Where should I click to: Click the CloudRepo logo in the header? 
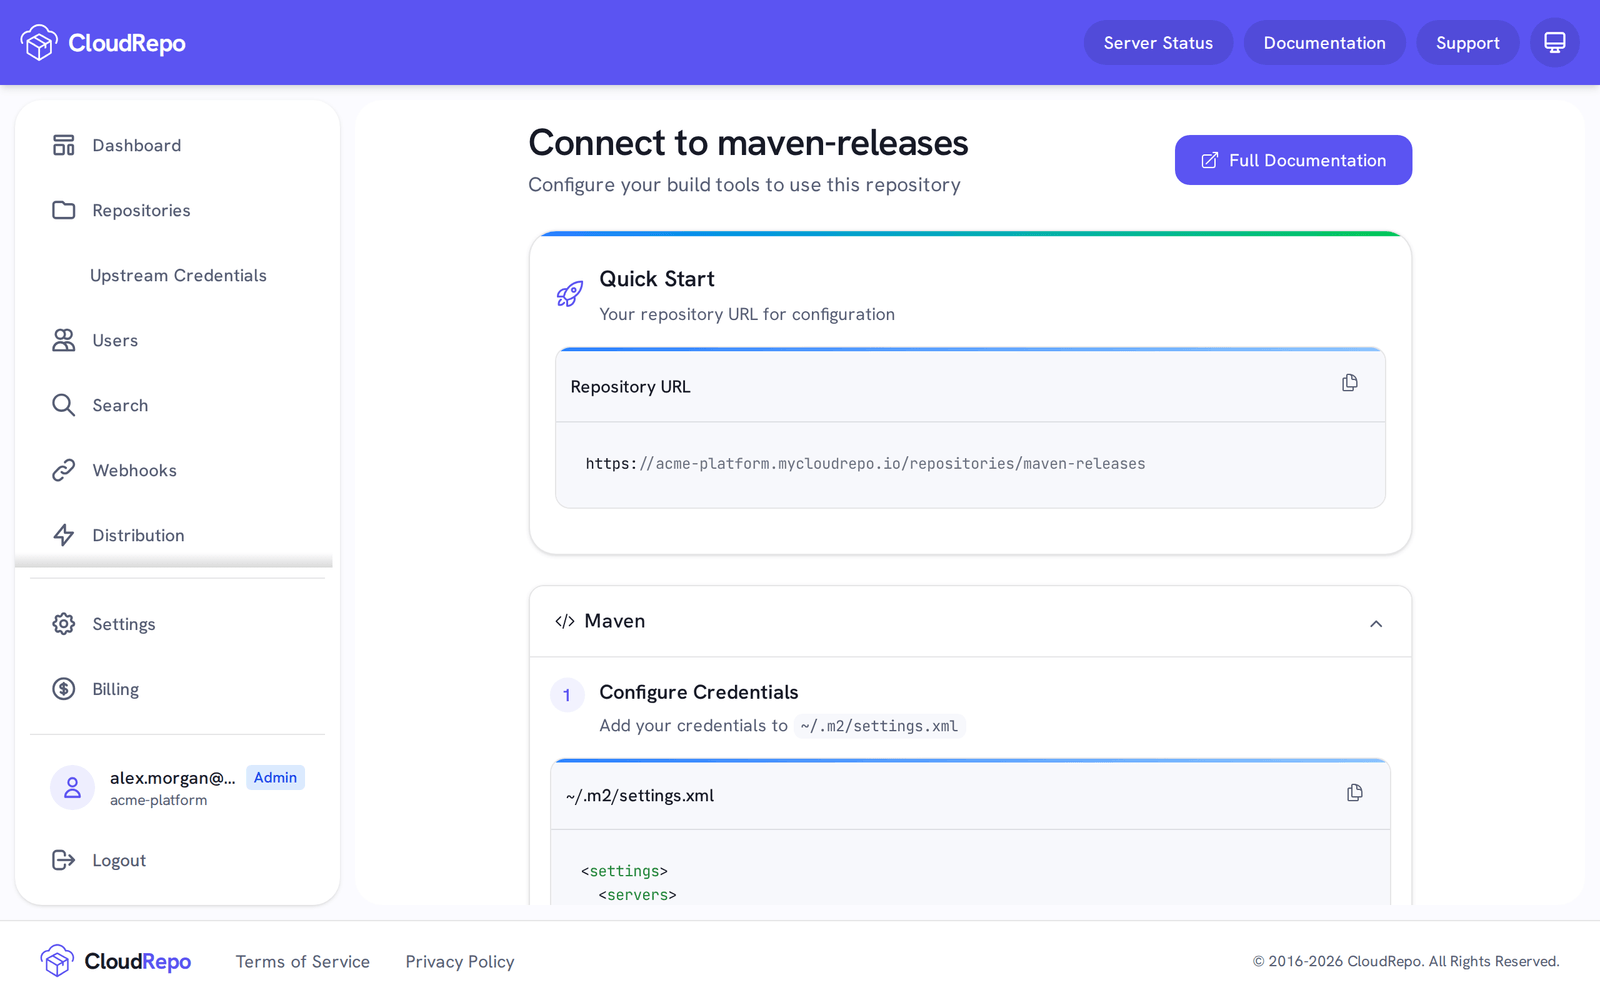103,43
